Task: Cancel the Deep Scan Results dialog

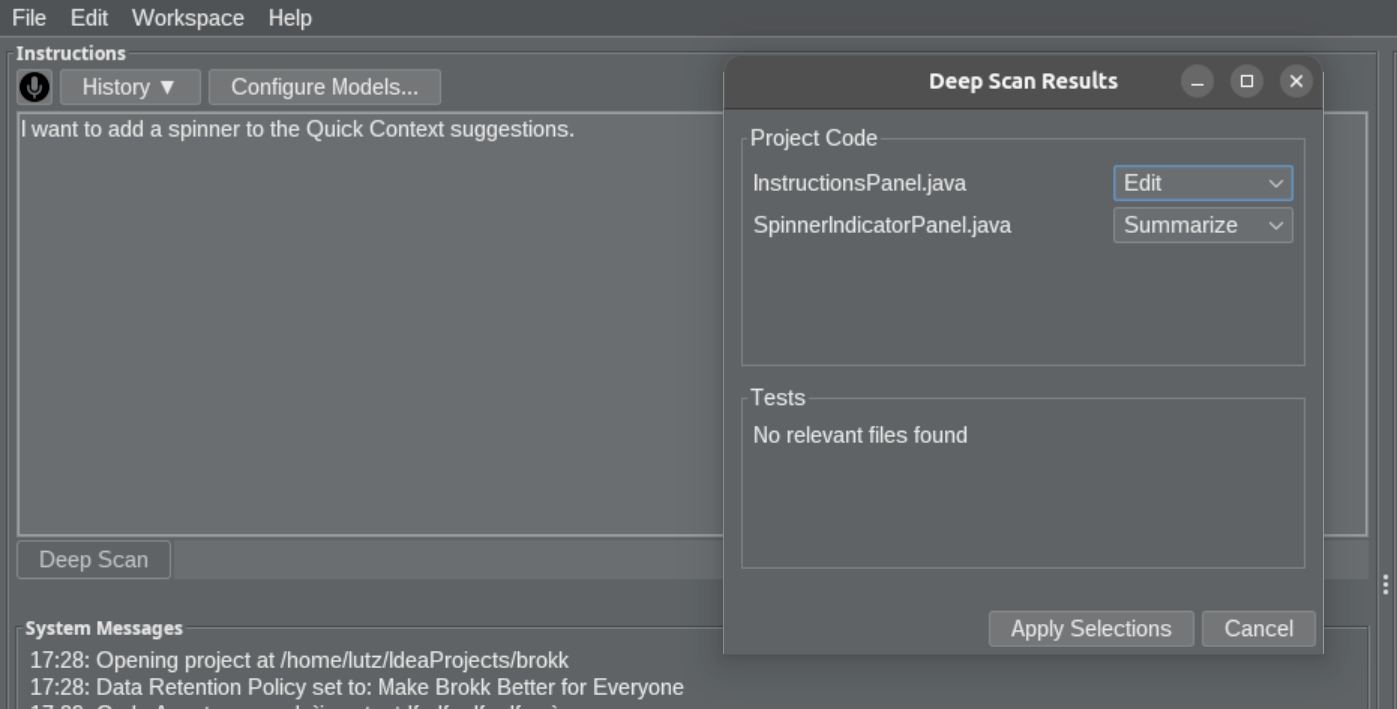Action: (1258, 629)
